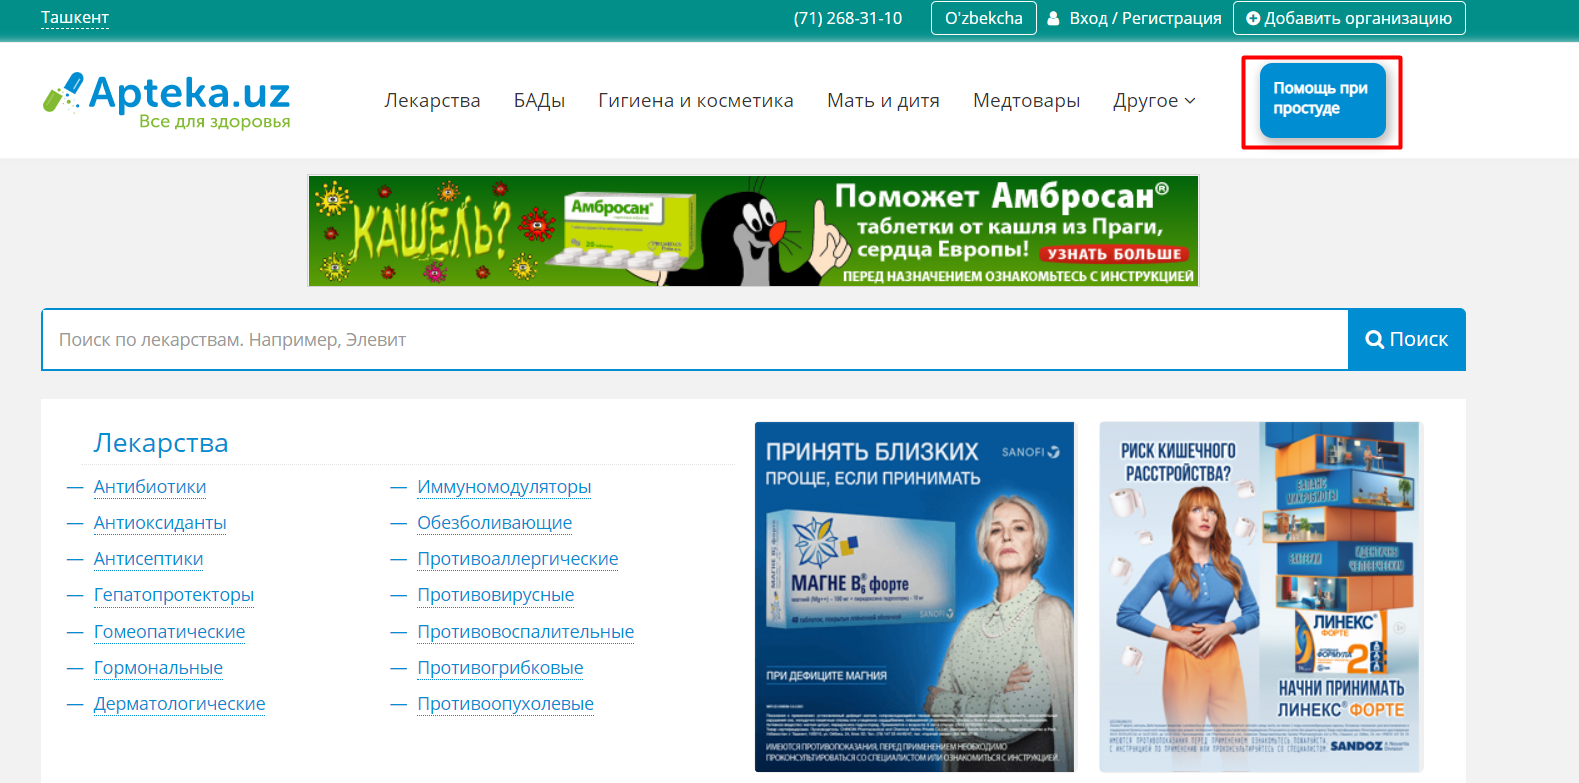Go to Гигиена и косметика section
1579x783 pixels.
click(x=696, y=100)
